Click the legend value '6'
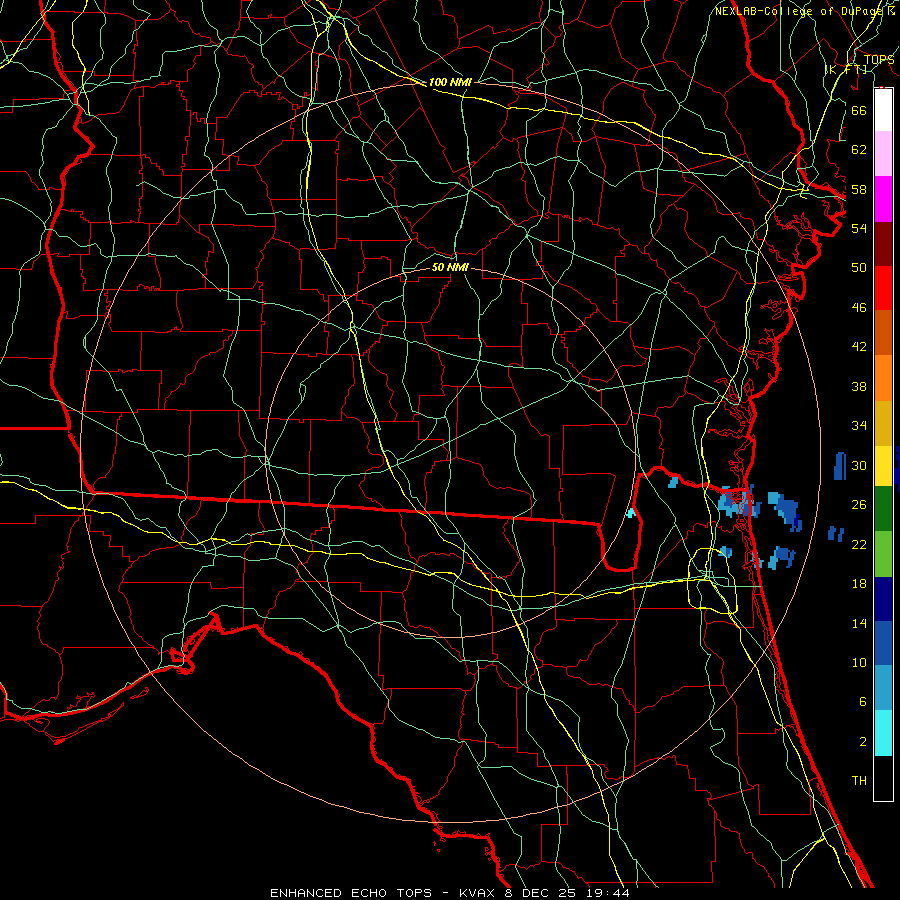The width and height of the screenshot is (900, 900). (863, 702)
